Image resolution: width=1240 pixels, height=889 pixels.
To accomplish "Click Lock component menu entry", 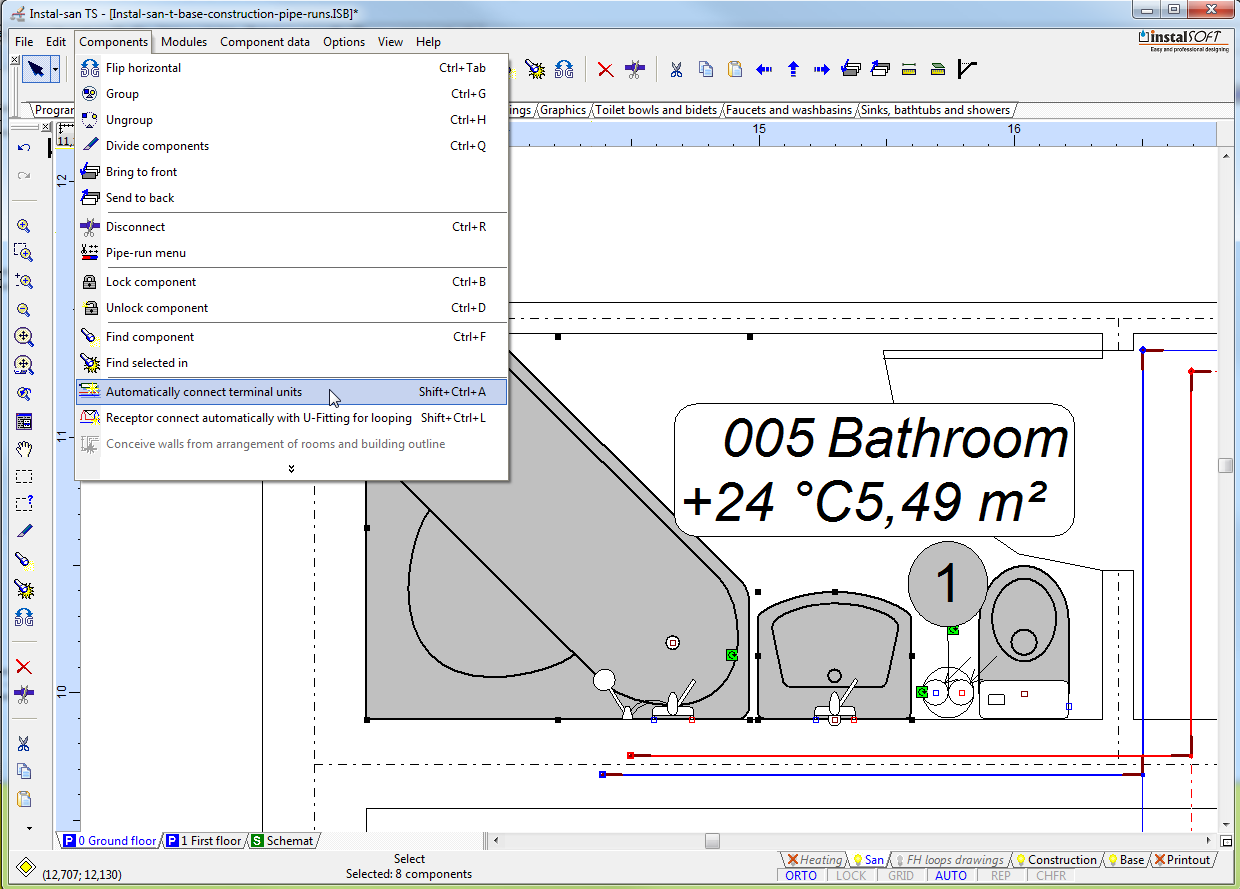I will click(x=291, y=282).
